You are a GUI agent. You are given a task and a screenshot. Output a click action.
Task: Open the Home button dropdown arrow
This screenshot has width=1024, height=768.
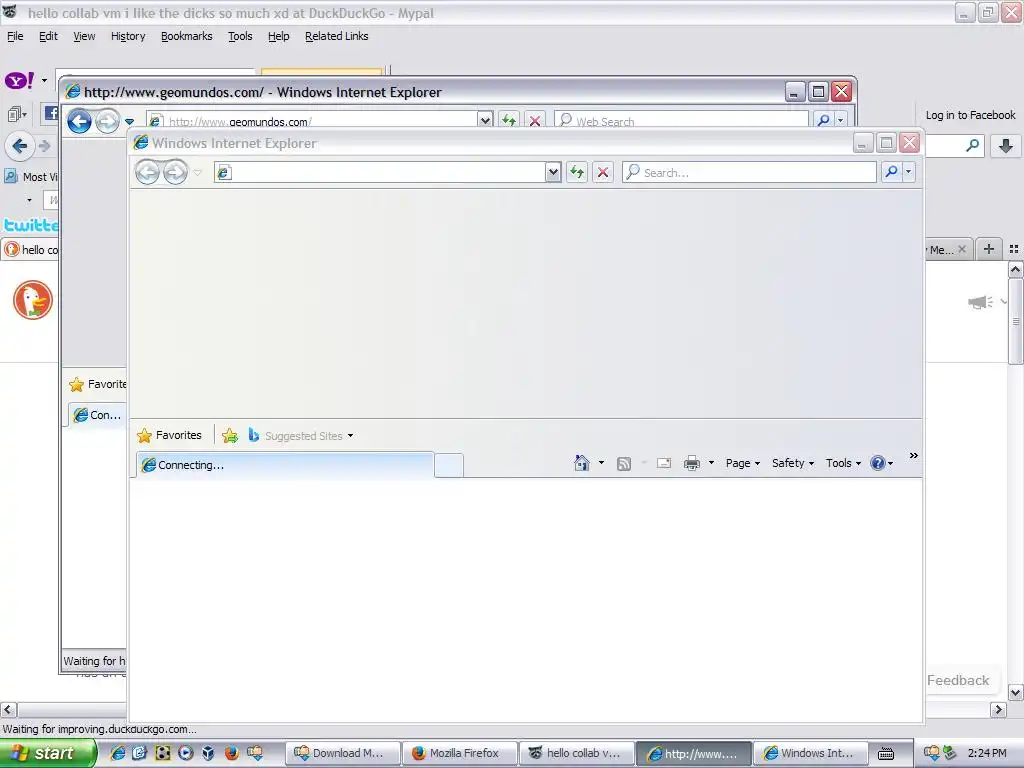click(601, 463)
